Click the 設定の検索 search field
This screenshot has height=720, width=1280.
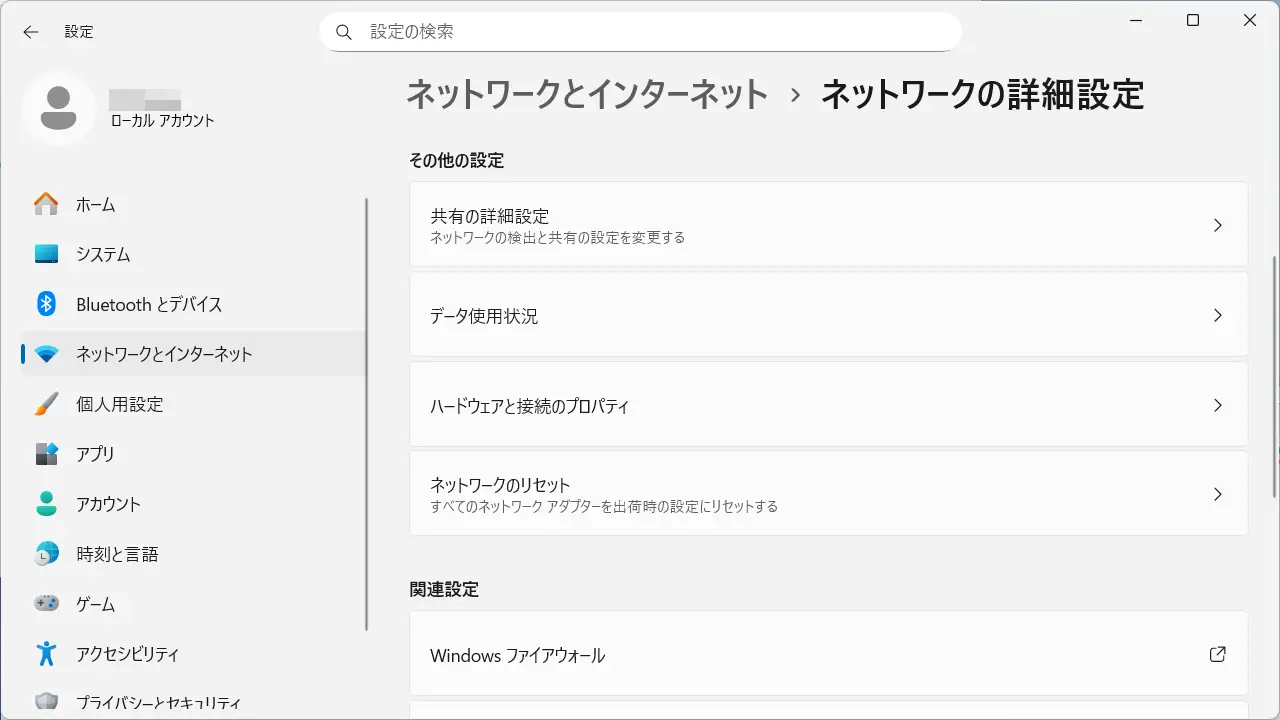(x=640, y=32)
